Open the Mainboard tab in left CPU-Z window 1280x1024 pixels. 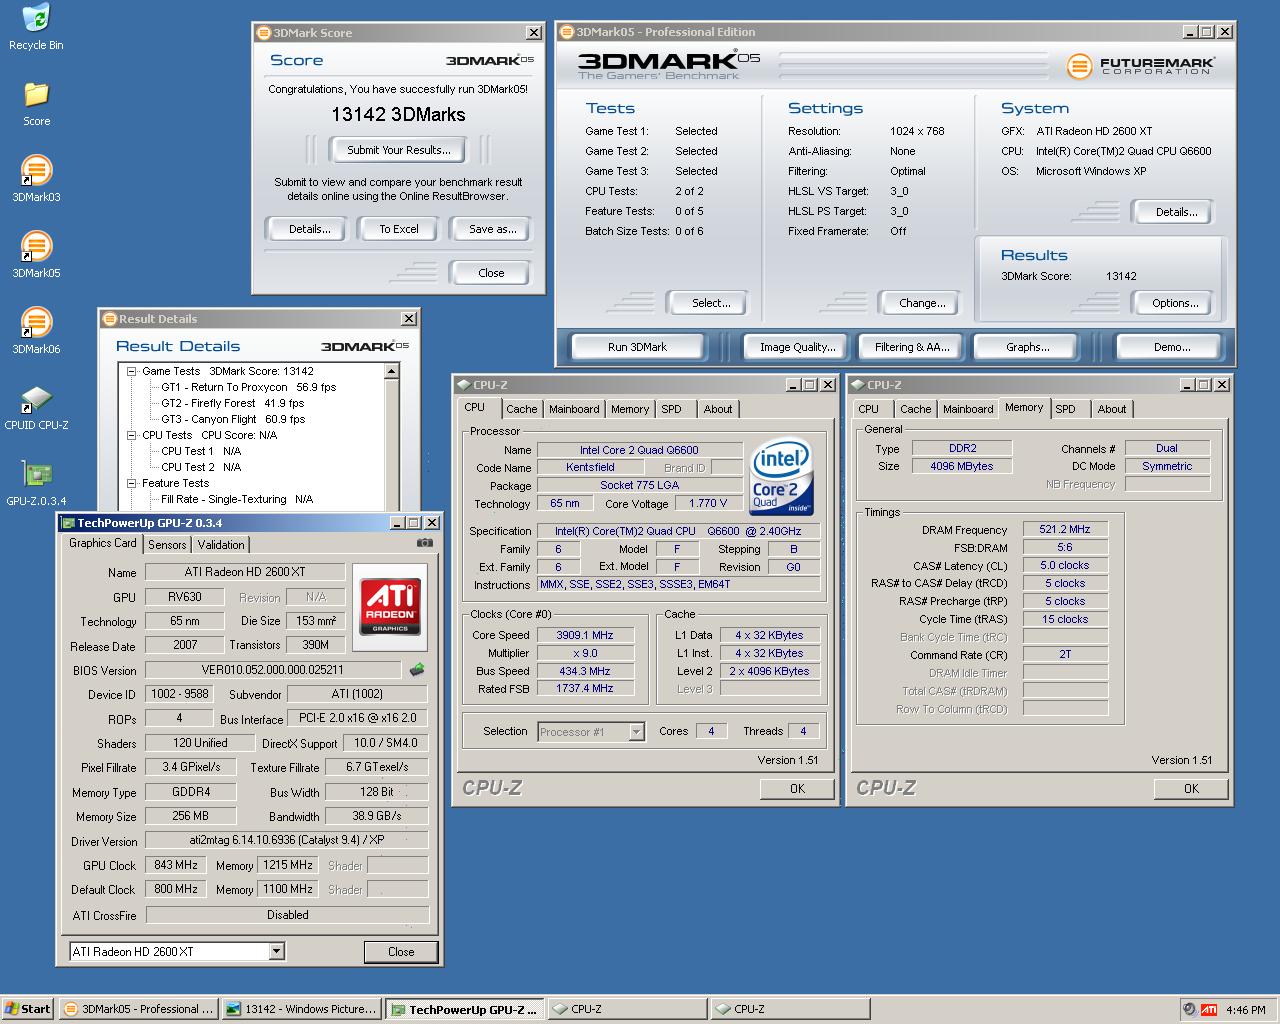click(x=574, y=409)
